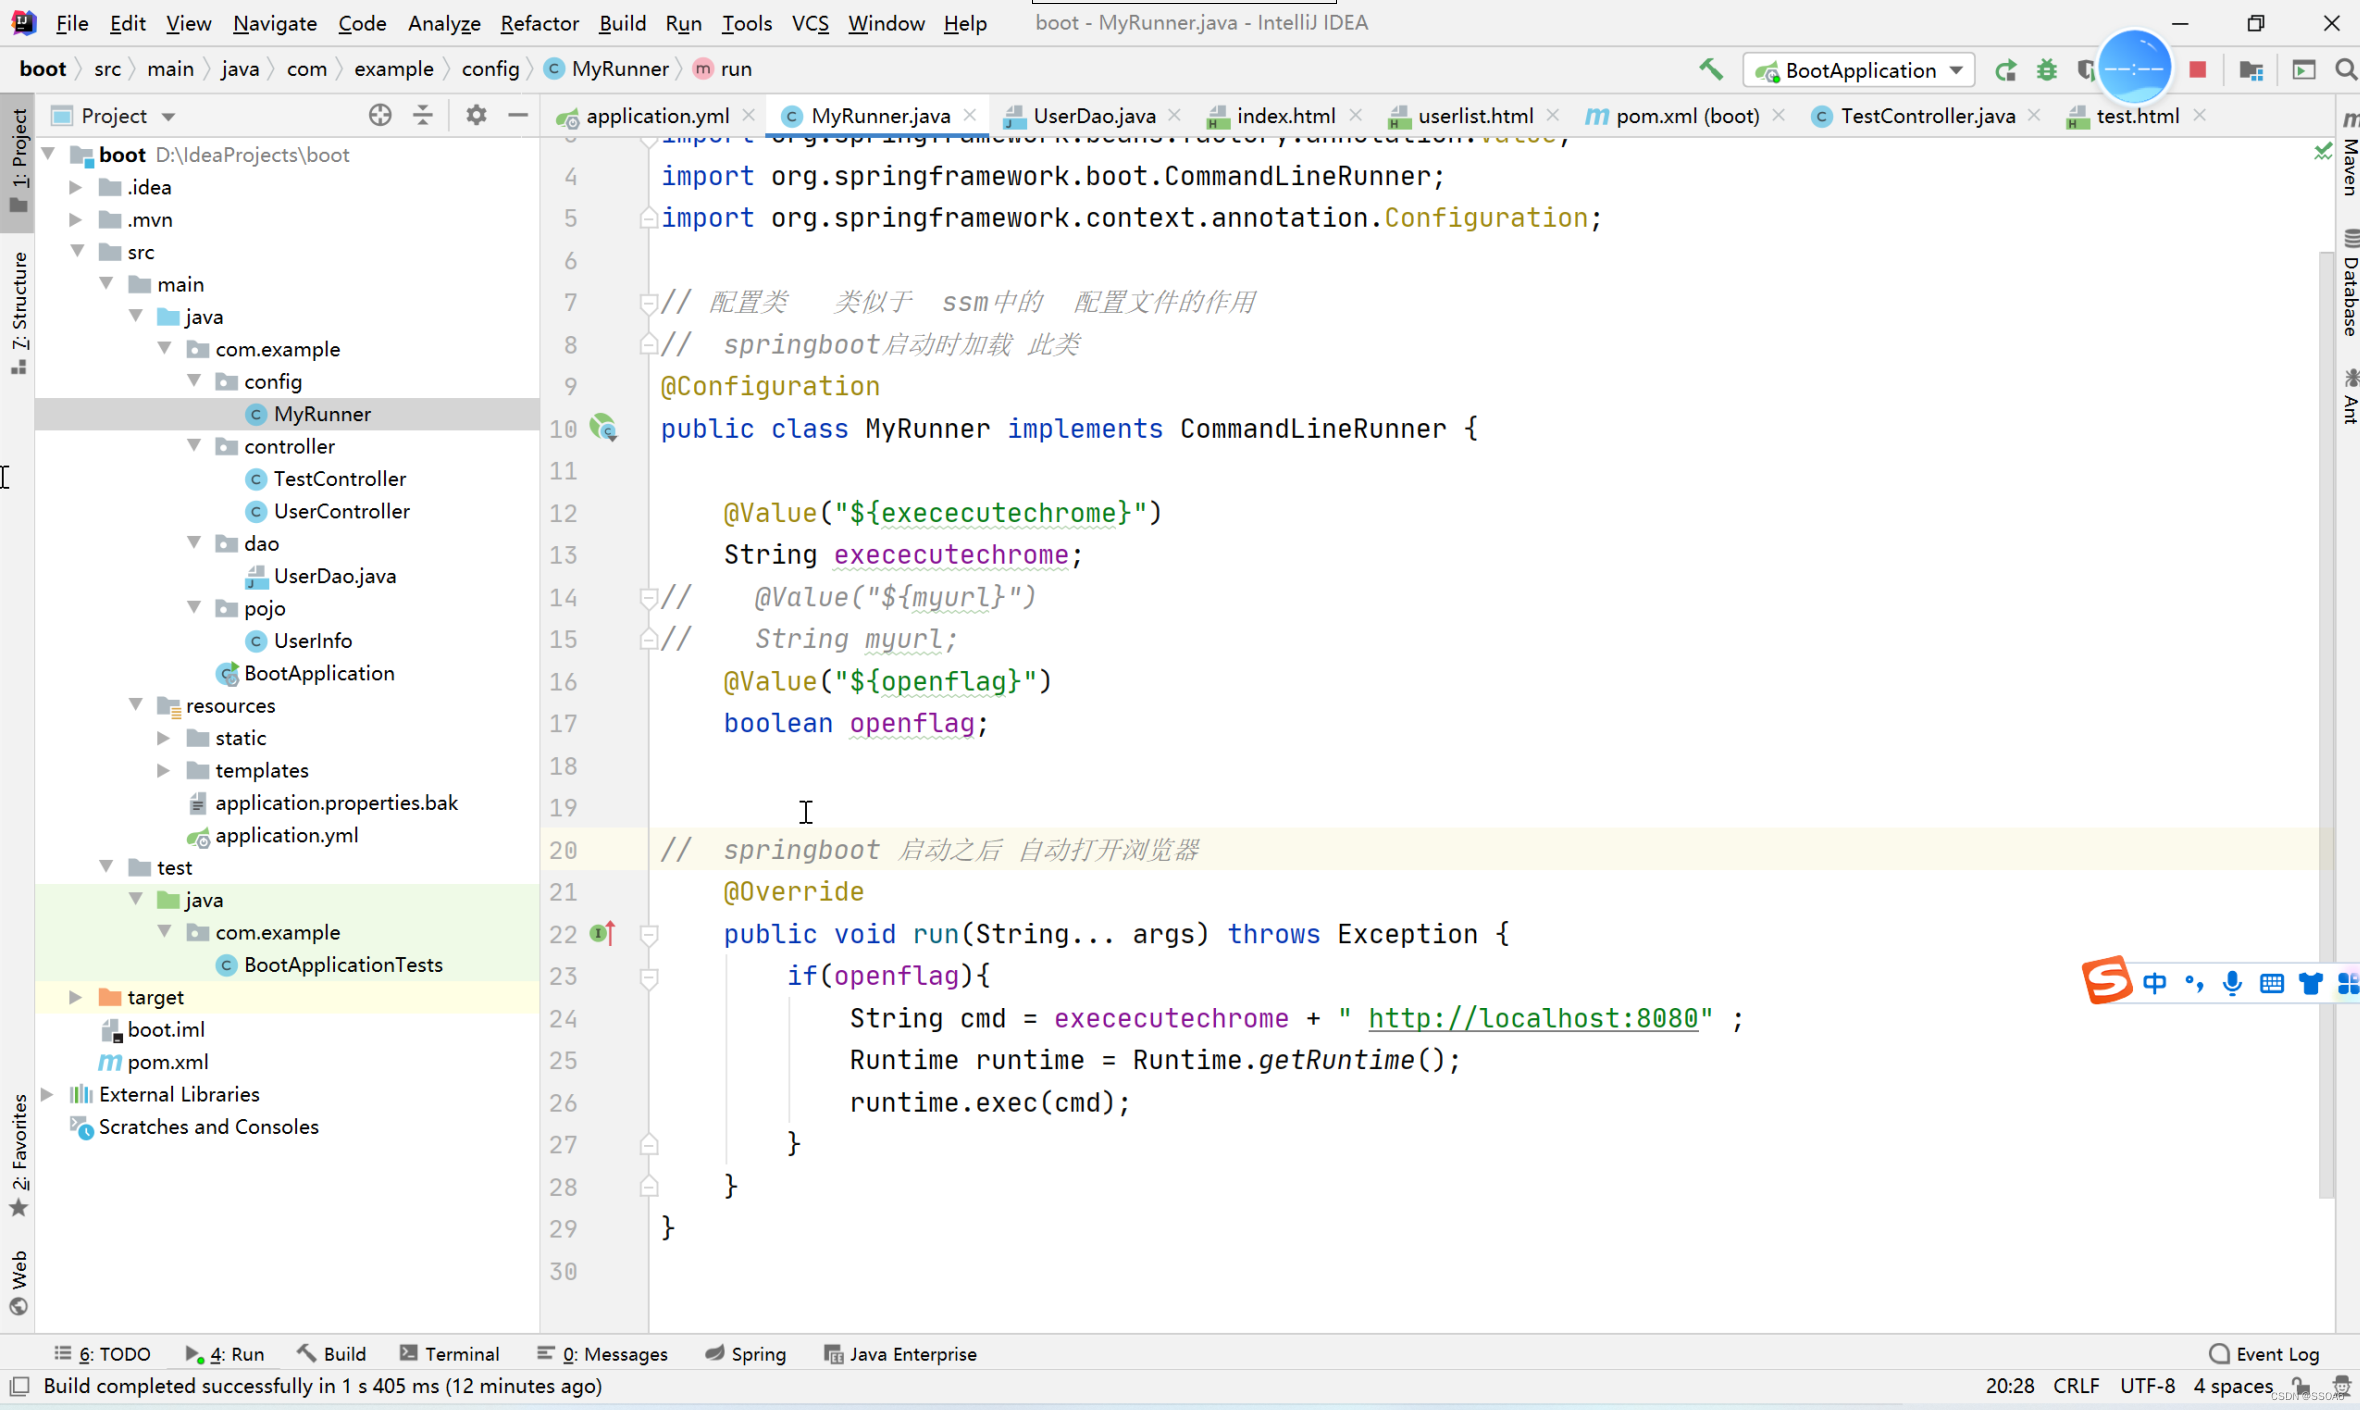Expand External Libraries node
Image resolution: width=2360 pixels, height=1410 pixels.
[x=48, y=1094]
